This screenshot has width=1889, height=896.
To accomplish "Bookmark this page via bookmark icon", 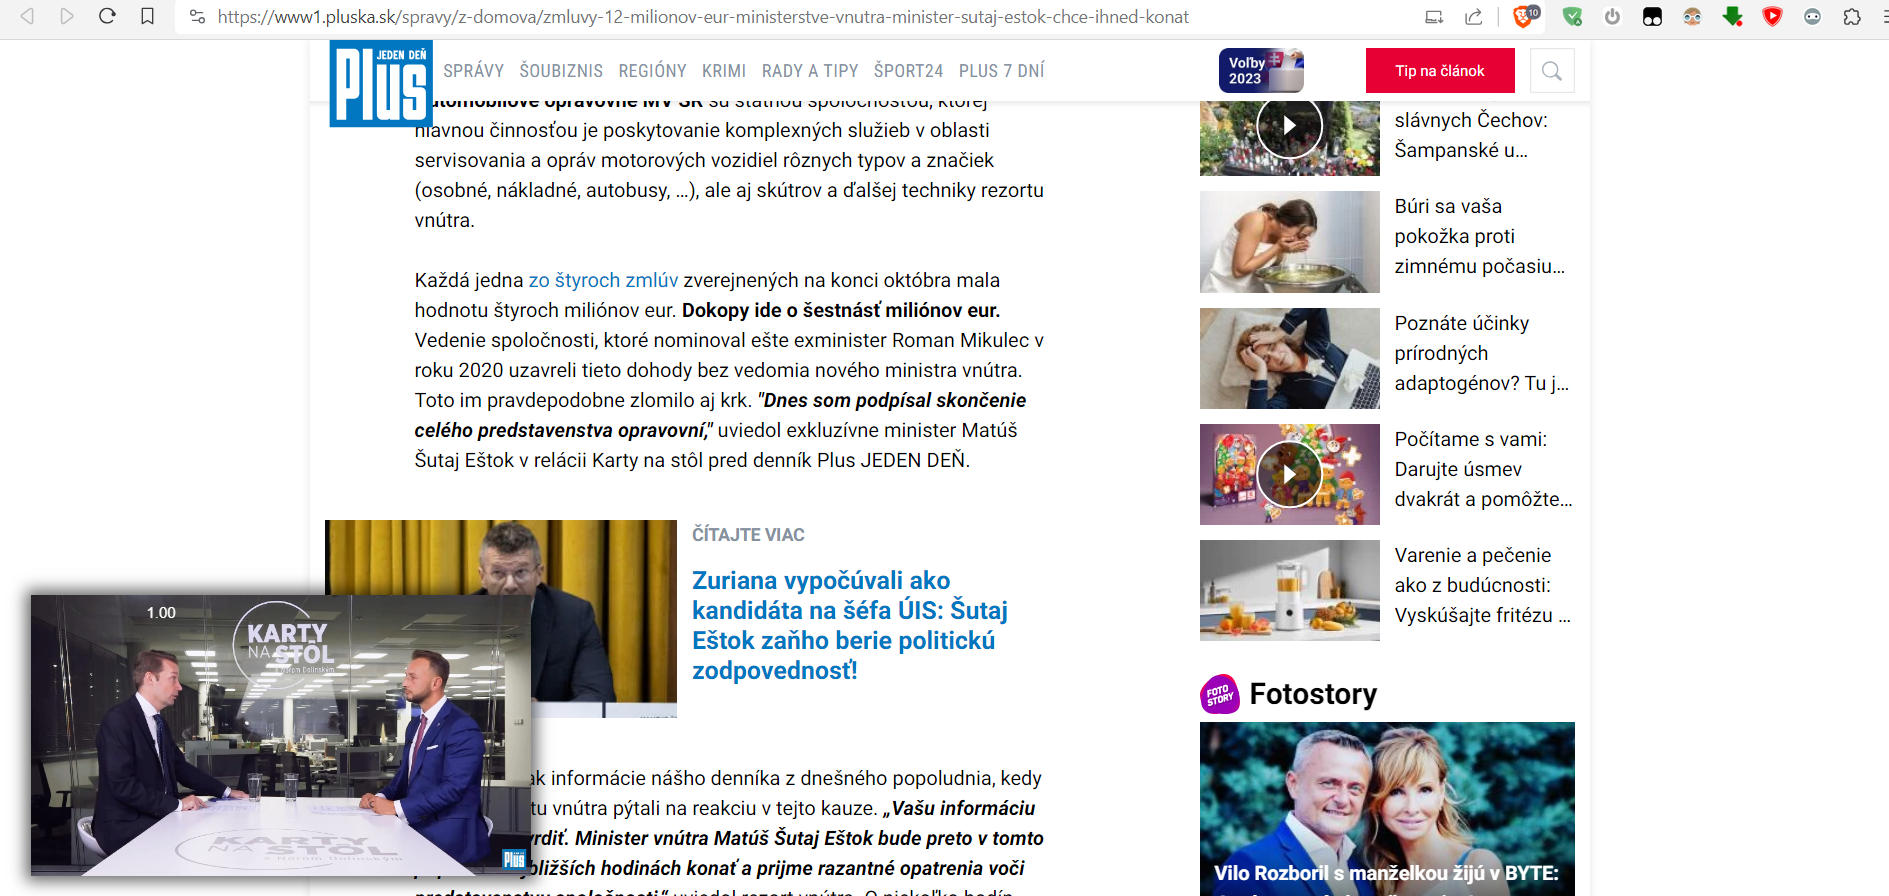I will pos(147,16).
